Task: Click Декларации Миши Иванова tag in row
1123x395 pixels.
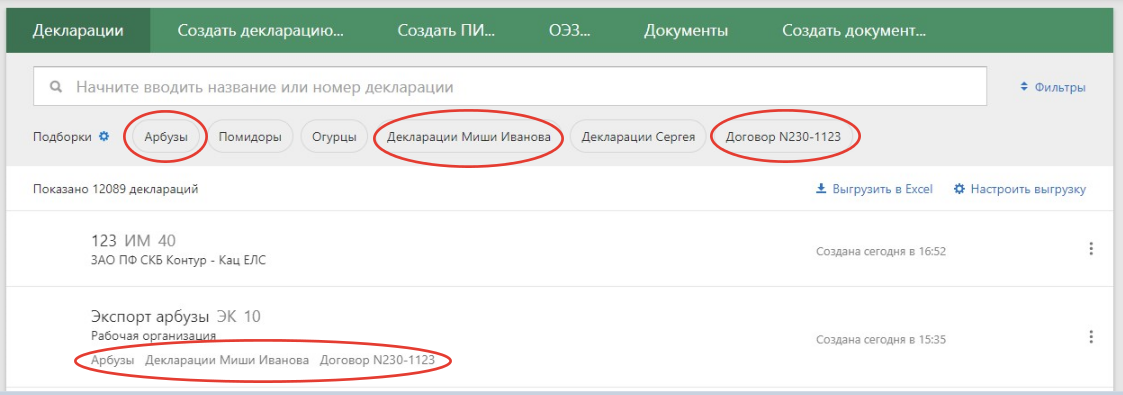Action: 227,361
